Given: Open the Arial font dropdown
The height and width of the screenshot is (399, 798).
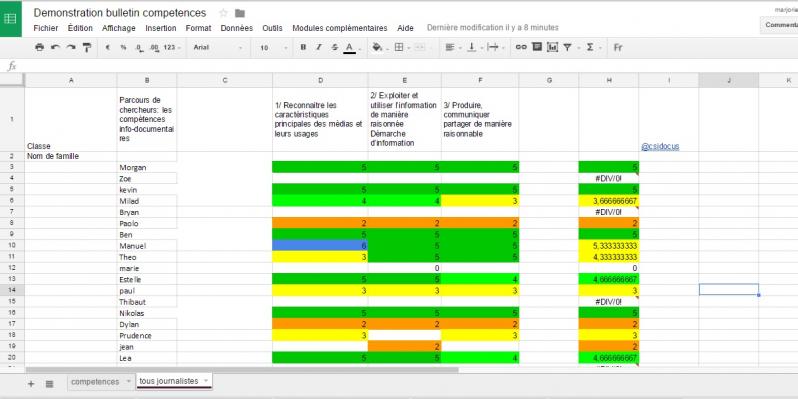Looking at the screenshot, I should (217, 47).
